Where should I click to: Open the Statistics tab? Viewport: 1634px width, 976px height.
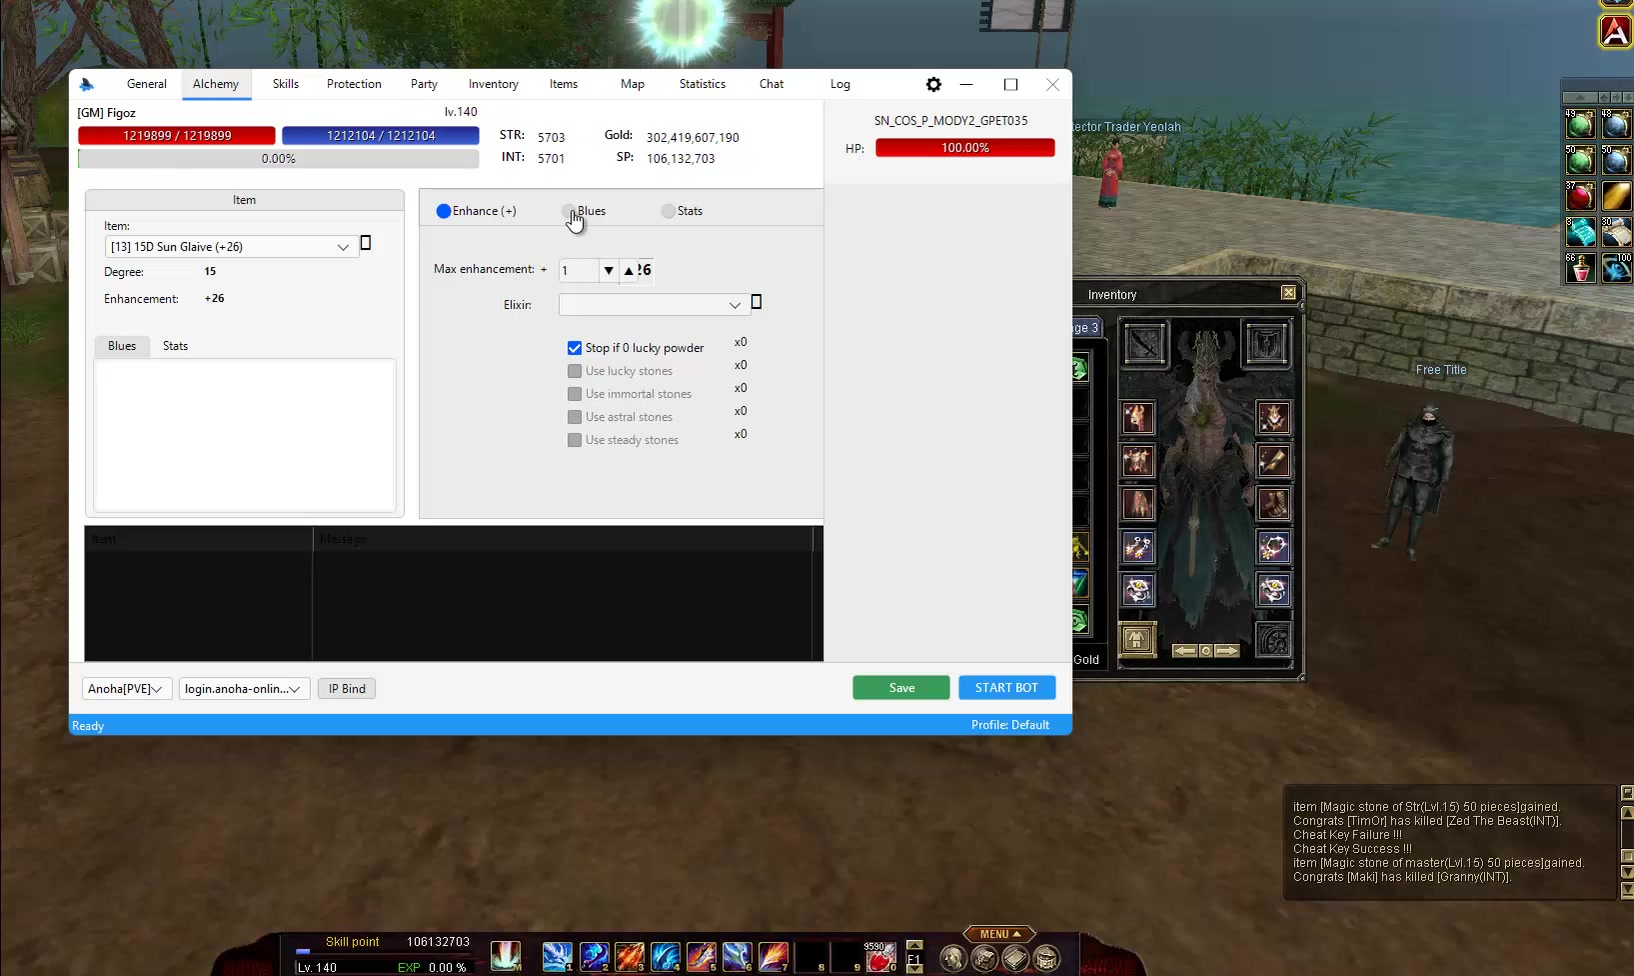coord(702,84)
